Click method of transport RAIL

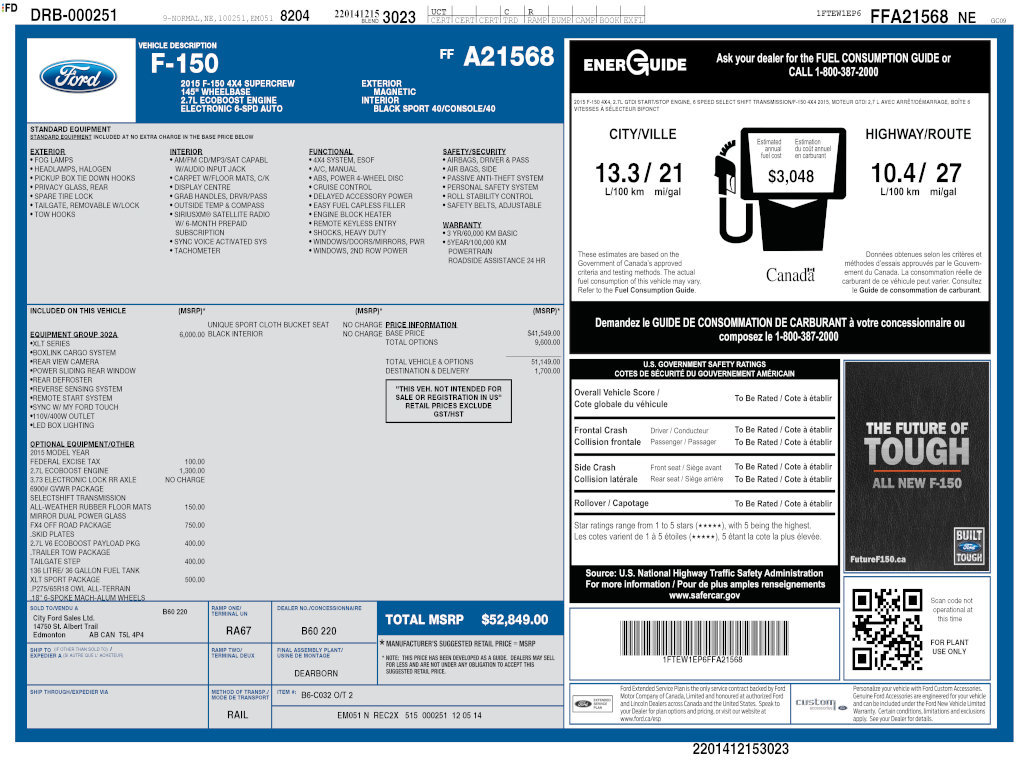(238, 715)
